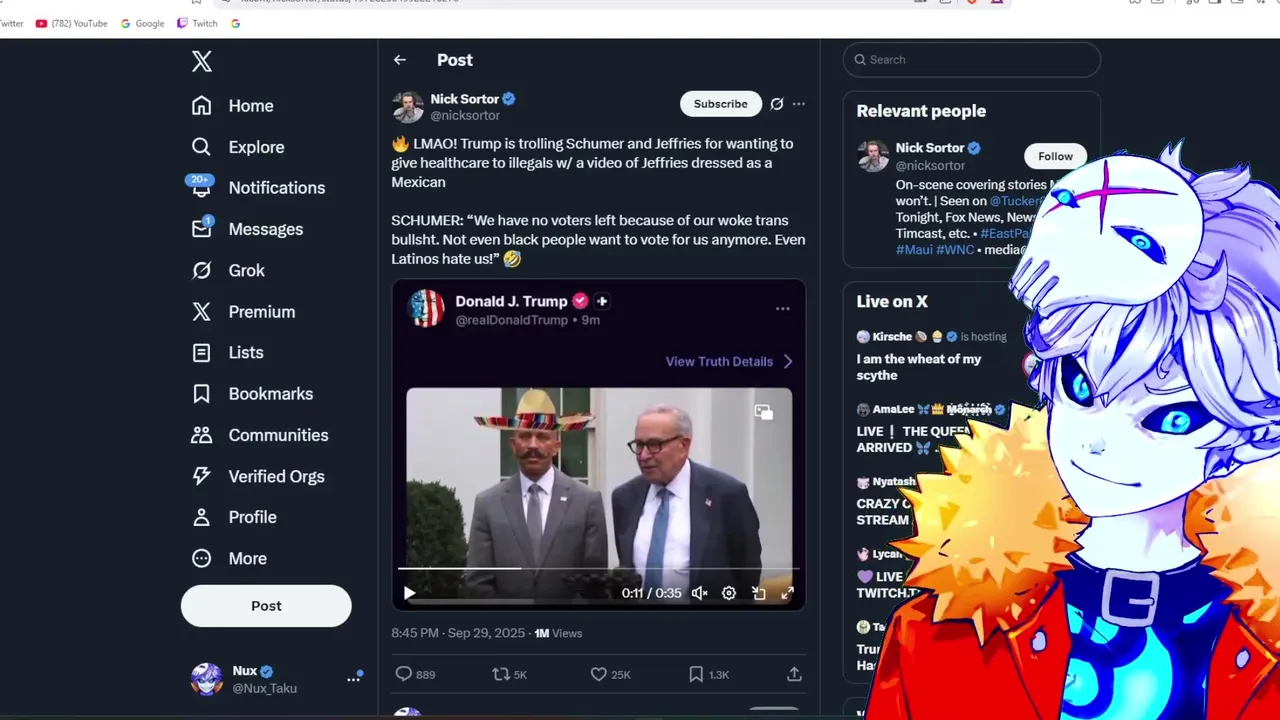Open Premium in sidebar
This screenshot has height=720, width=1280.
click(243, 312)
